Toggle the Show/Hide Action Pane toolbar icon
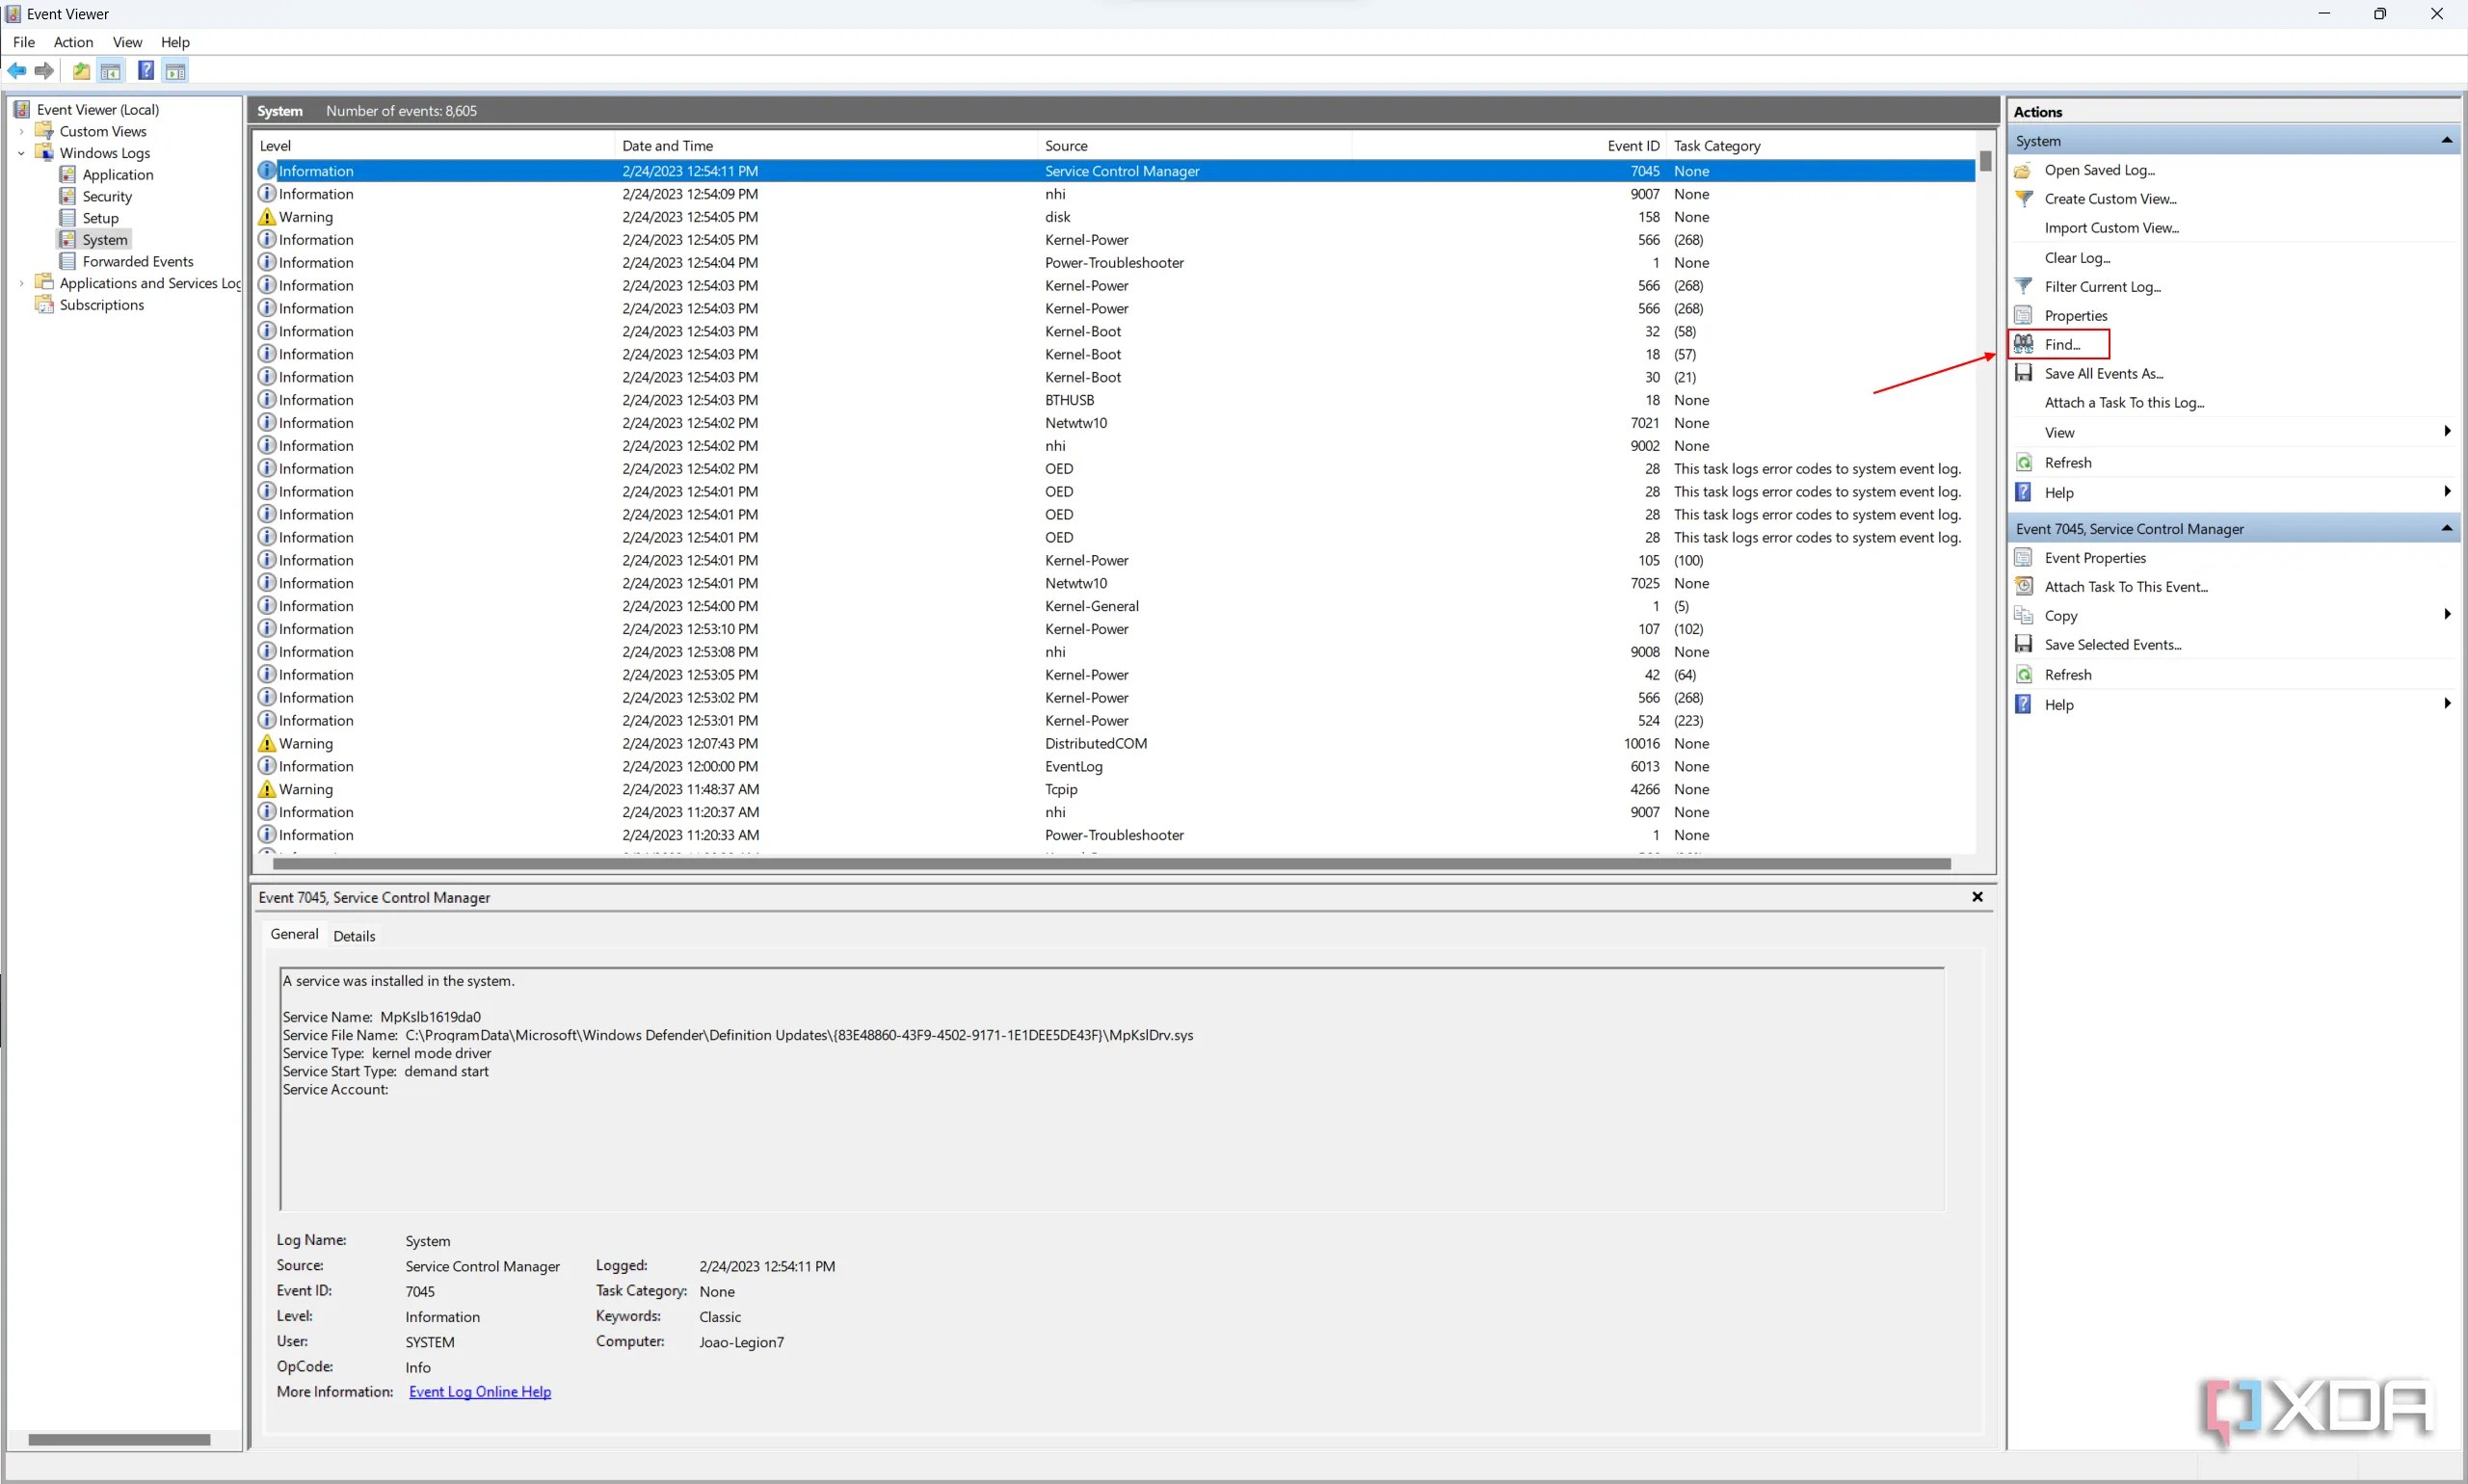This screenshot has width=2468, height=1484. pyautogui.click(x=176, y=70)
